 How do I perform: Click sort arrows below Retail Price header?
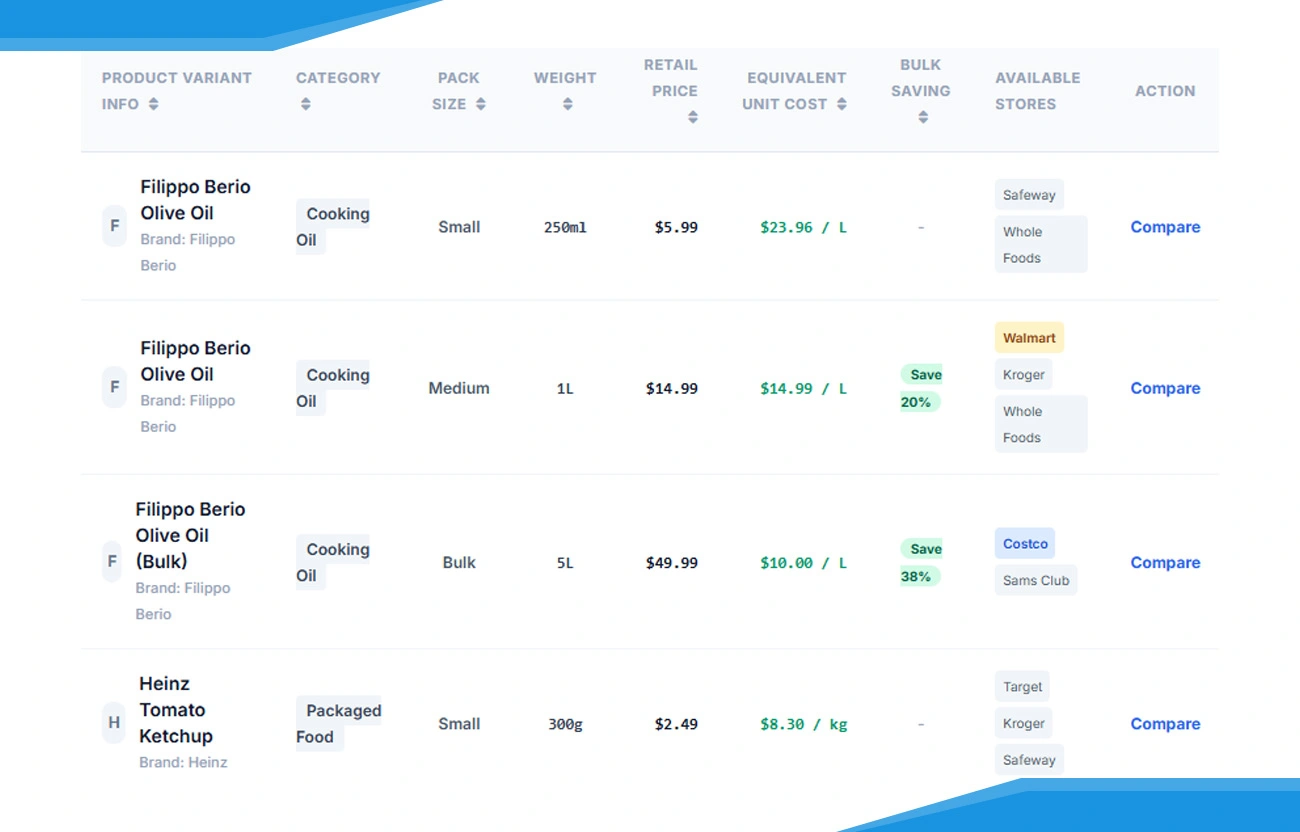[x=692, y=117]
